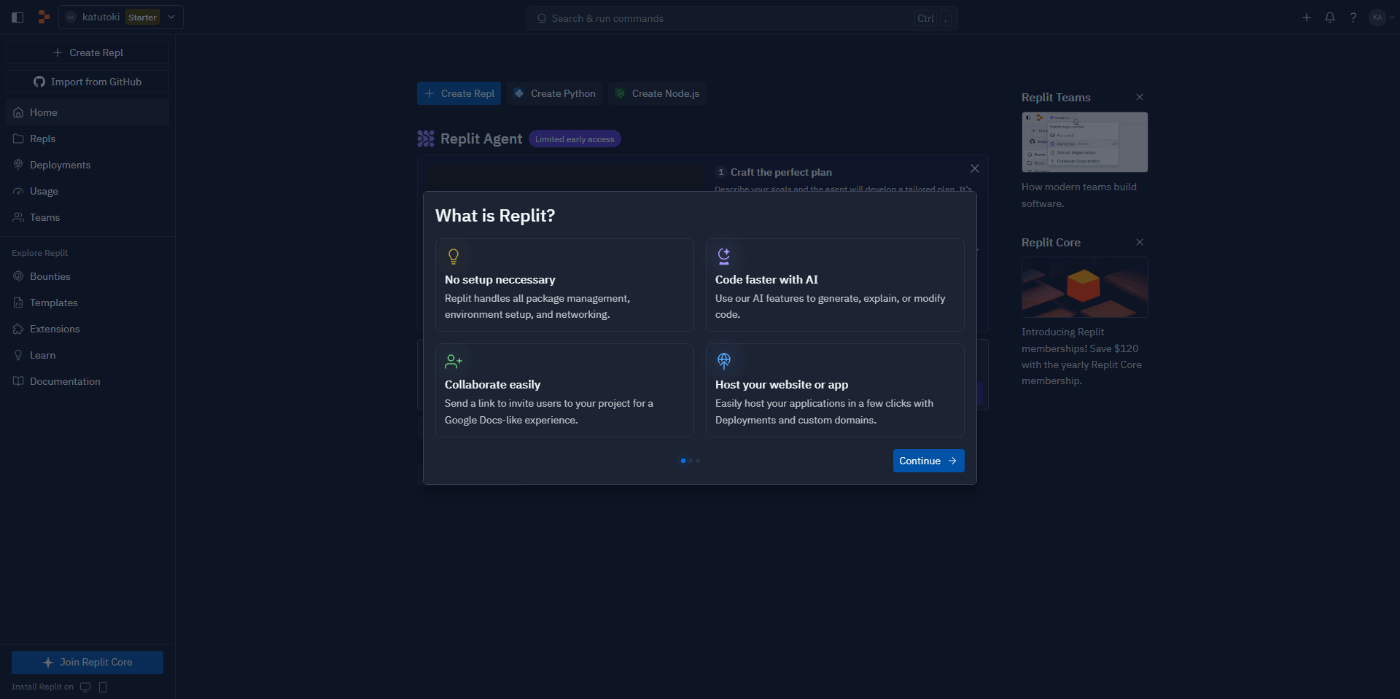
Task: Open Extensions in the sidebar
Action: tap(88, 329)
